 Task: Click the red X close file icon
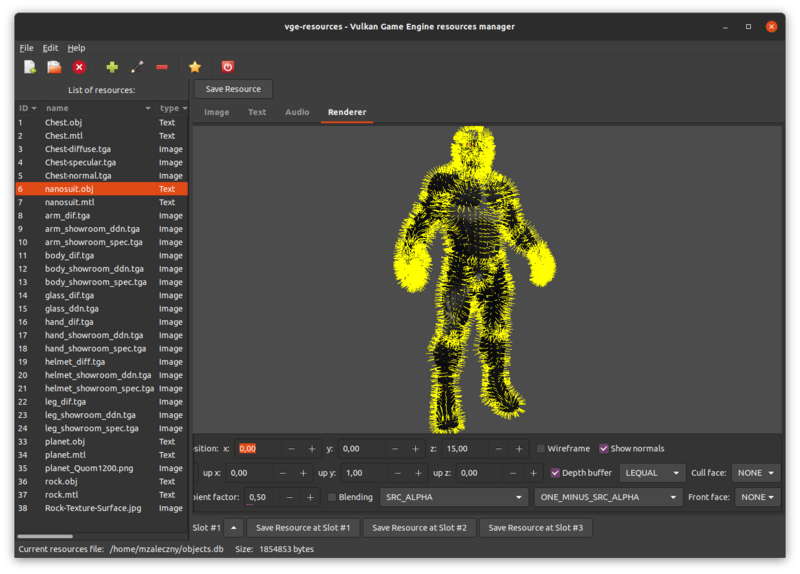(79, 67)
